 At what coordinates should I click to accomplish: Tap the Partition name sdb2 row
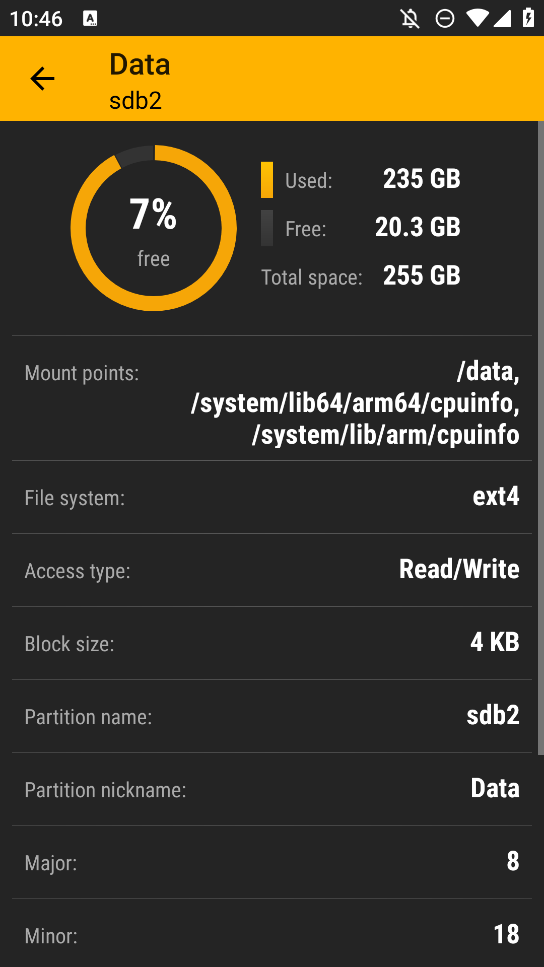[272, 717]
